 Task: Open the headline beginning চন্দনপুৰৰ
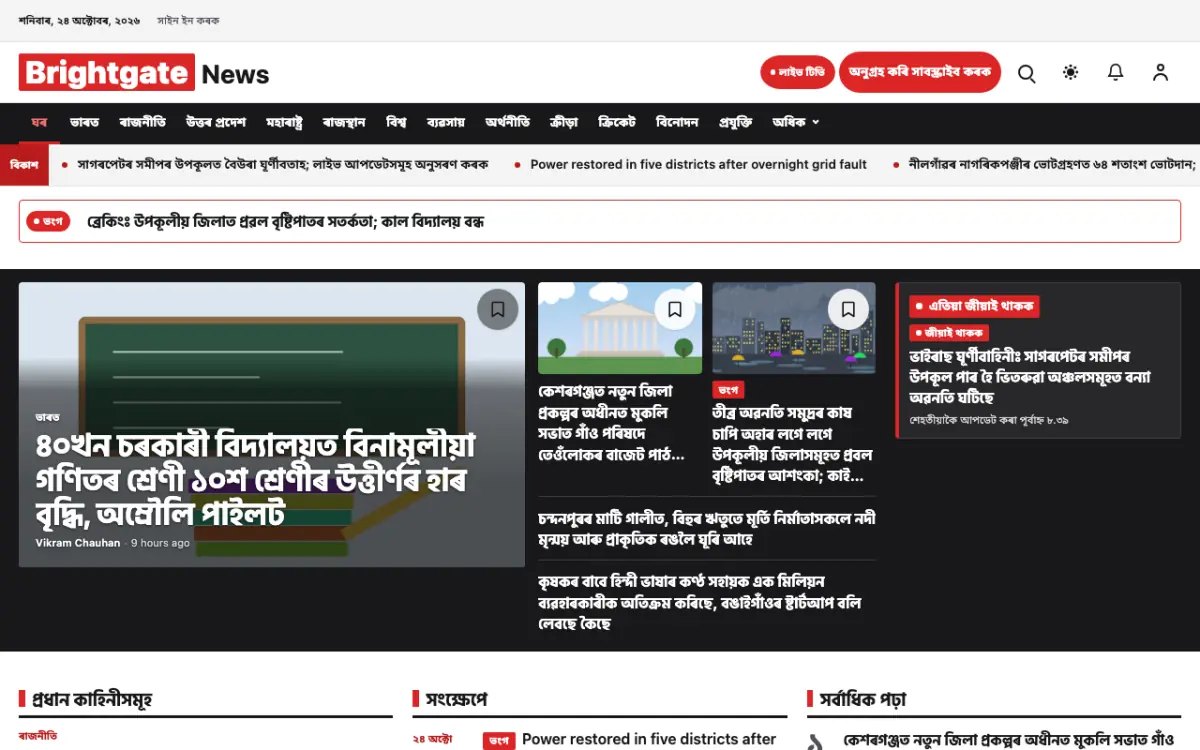(x=707, y=529)
